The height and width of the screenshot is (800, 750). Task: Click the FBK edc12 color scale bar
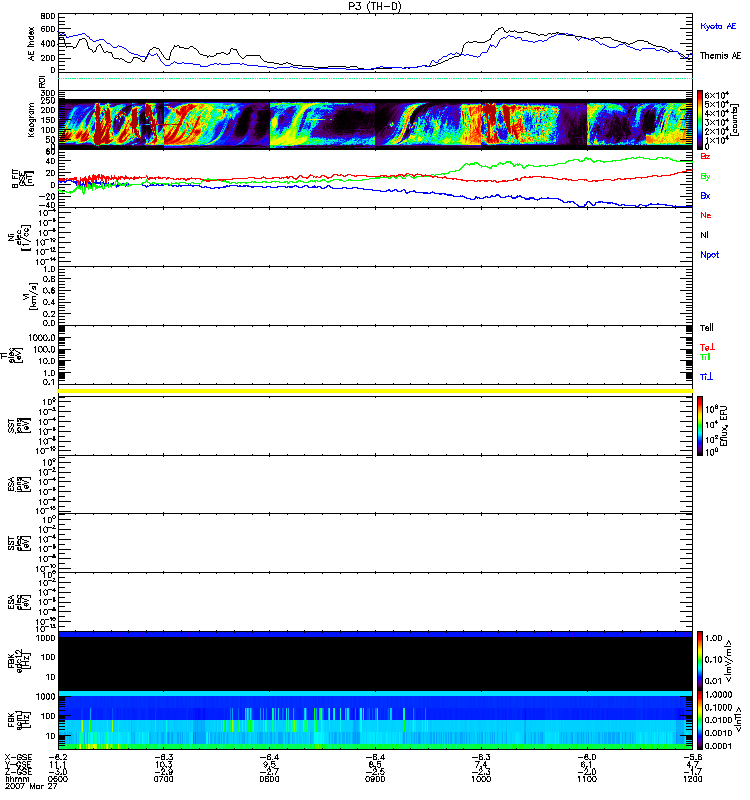[x=699, y=660]
